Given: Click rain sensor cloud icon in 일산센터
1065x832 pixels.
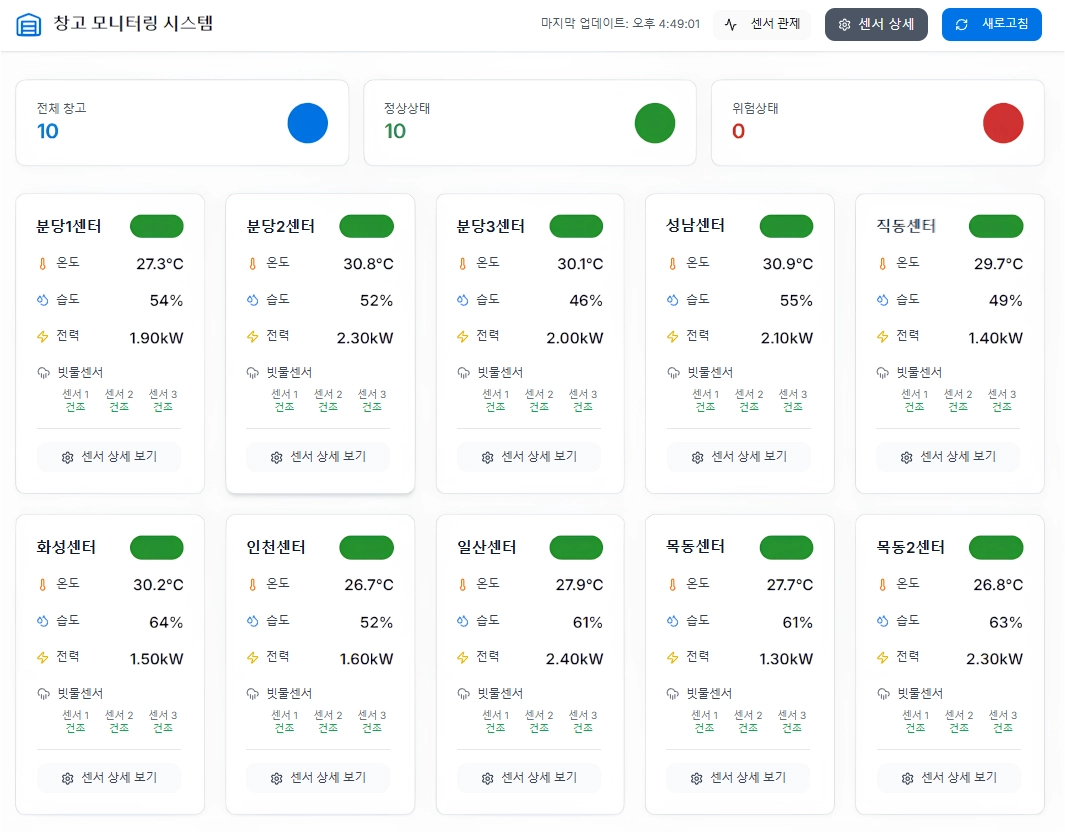Looking at the screenshot, I should [463, 693].
